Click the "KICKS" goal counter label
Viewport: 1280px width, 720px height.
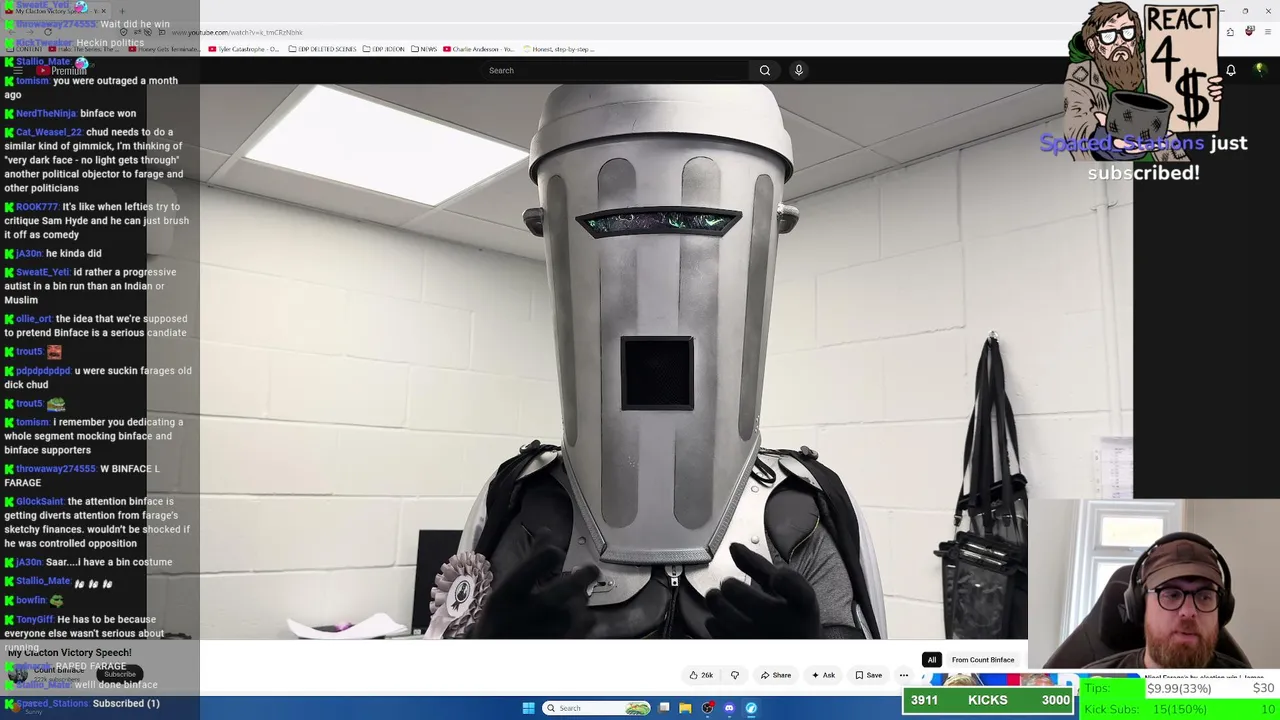[987, 700]
